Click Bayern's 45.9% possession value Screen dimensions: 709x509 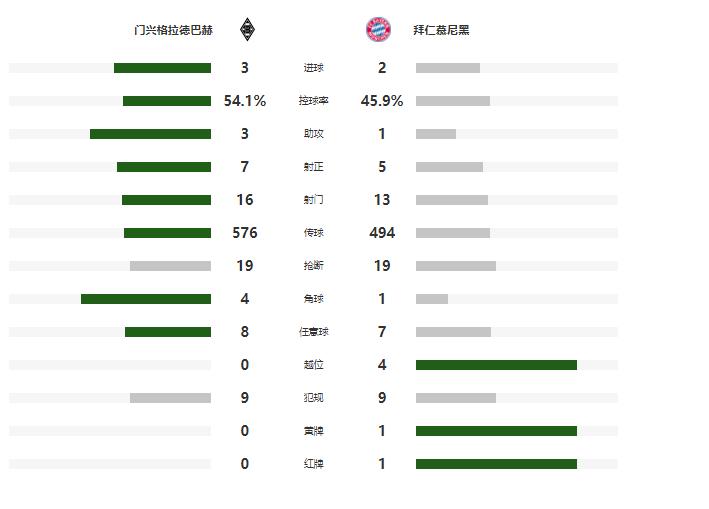click(x=382, y=101)
